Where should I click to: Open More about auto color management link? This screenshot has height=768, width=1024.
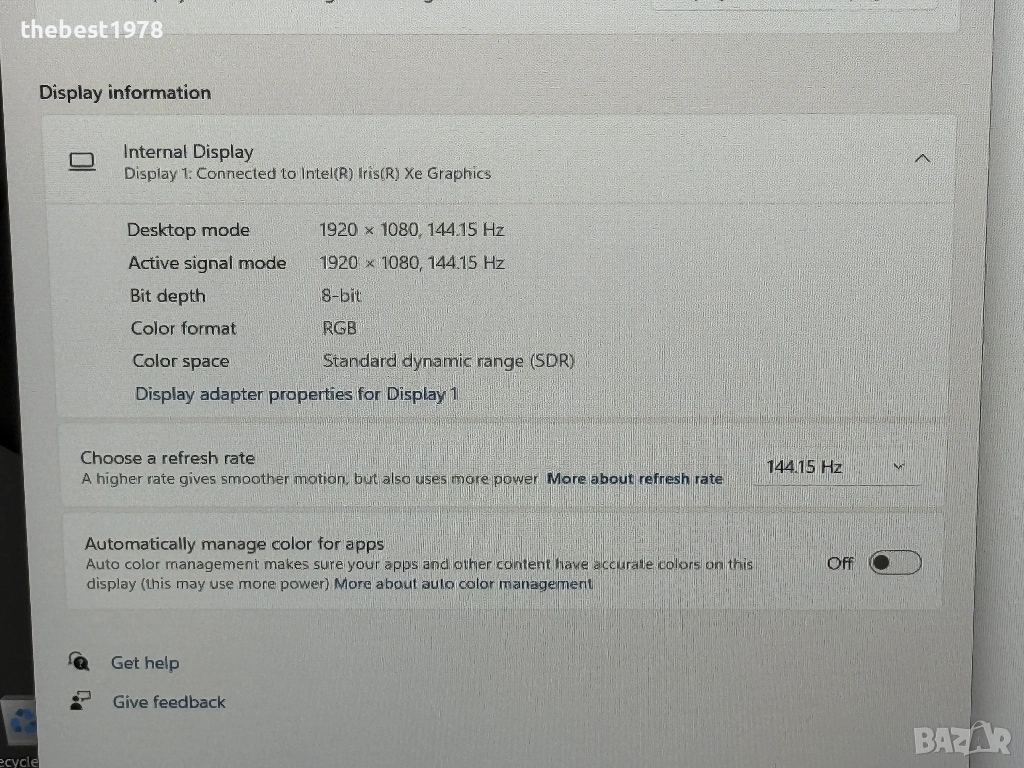coord(463,584)
